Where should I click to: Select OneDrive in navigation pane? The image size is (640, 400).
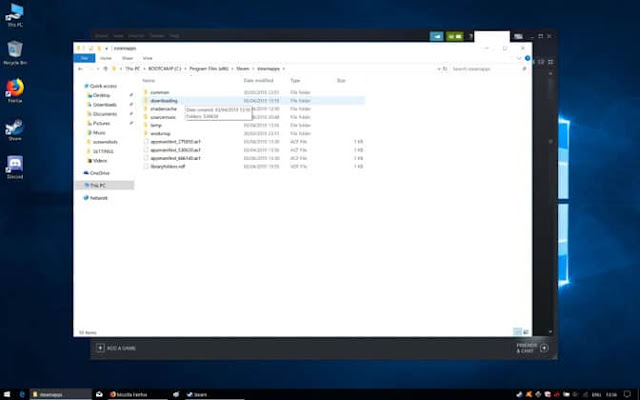pos(99,173)
